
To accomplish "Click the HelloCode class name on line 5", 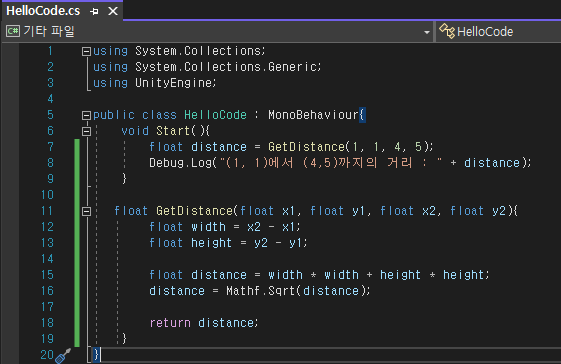I will pyautogui.click(x=215, y=115).
